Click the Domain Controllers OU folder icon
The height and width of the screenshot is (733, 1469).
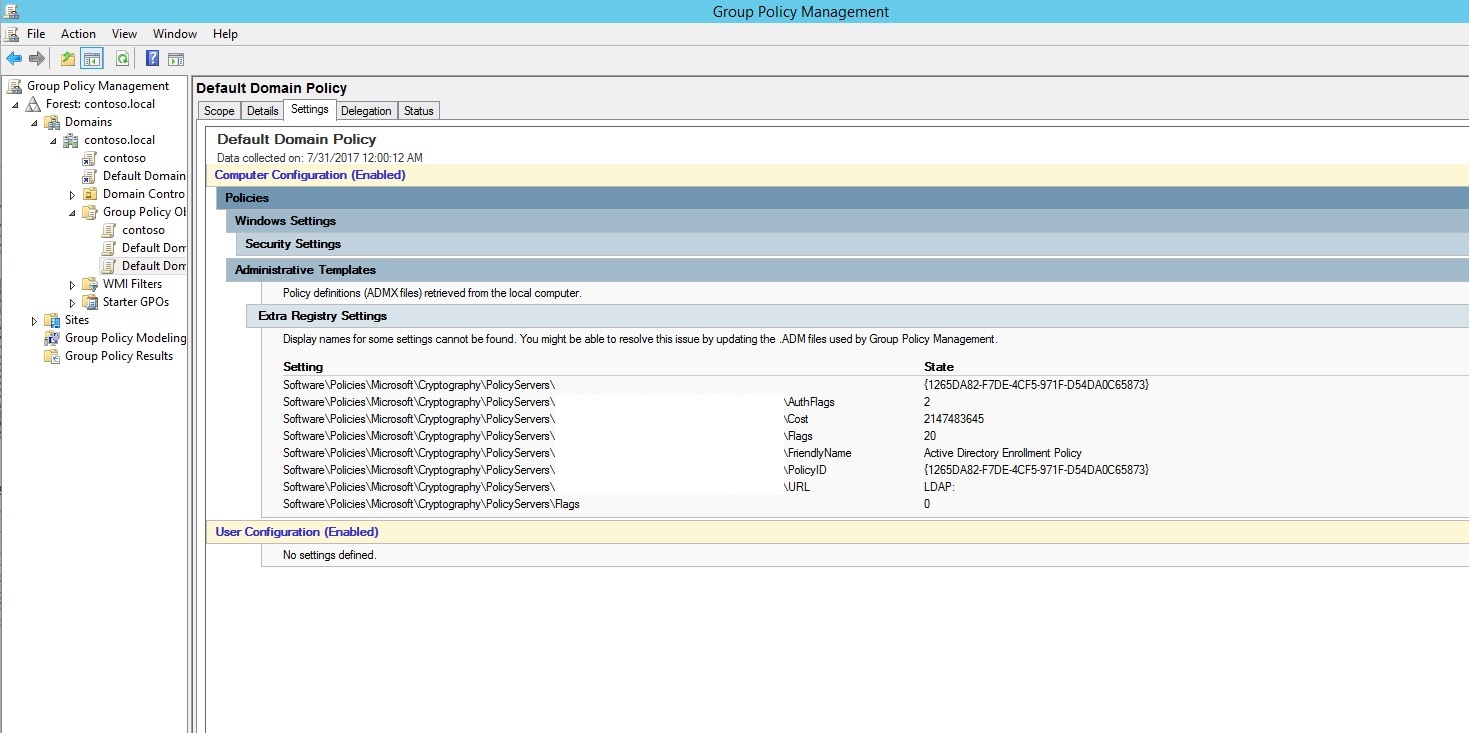(90, 194)
